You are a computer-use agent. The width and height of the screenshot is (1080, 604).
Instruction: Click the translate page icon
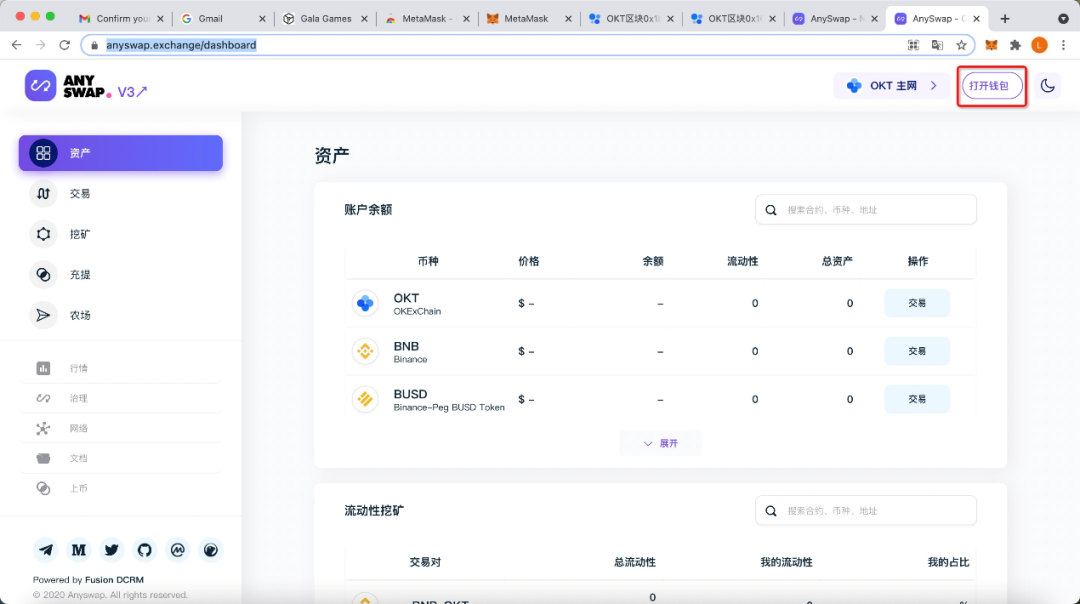937,45
